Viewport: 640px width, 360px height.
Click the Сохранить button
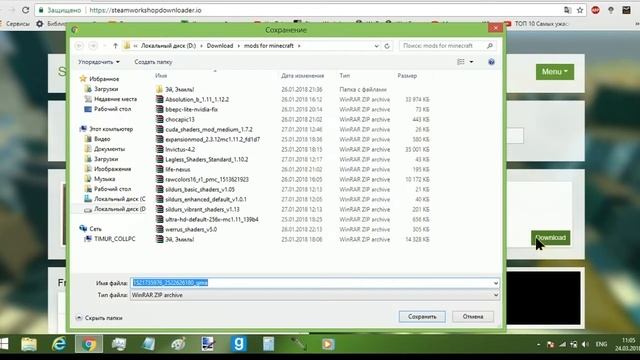422,316
